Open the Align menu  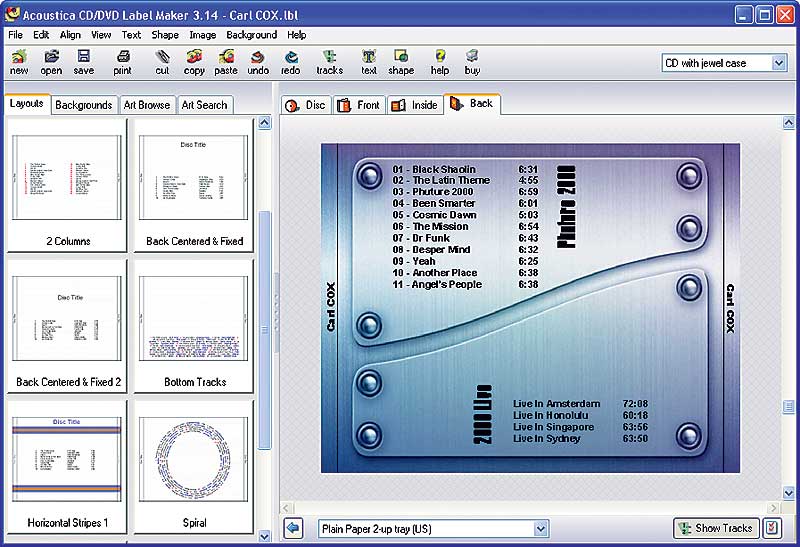click(x=70, y=35)
